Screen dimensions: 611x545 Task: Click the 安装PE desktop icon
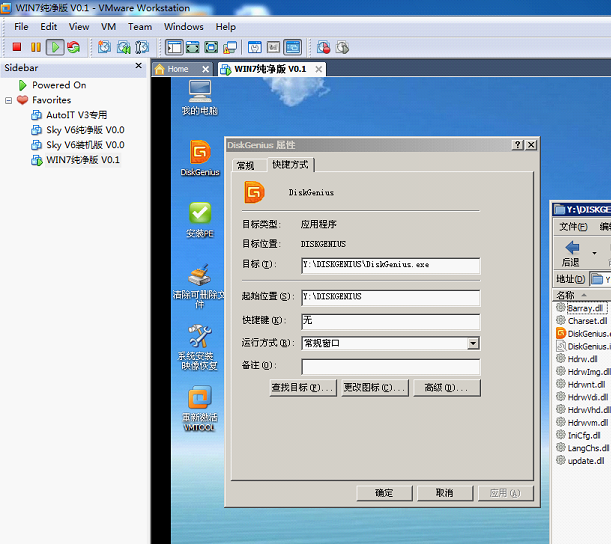click(x=200, y=220)
